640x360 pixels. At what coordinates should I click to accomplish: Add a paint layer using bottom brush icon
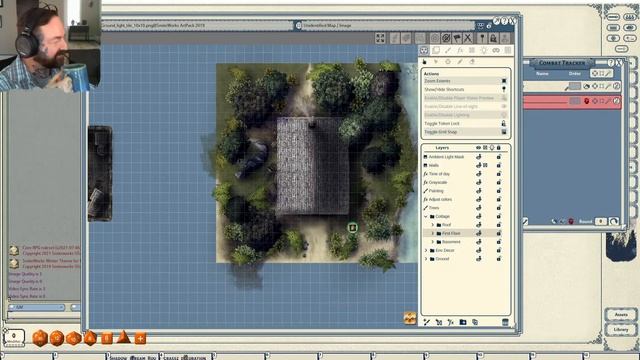[427, 322]
